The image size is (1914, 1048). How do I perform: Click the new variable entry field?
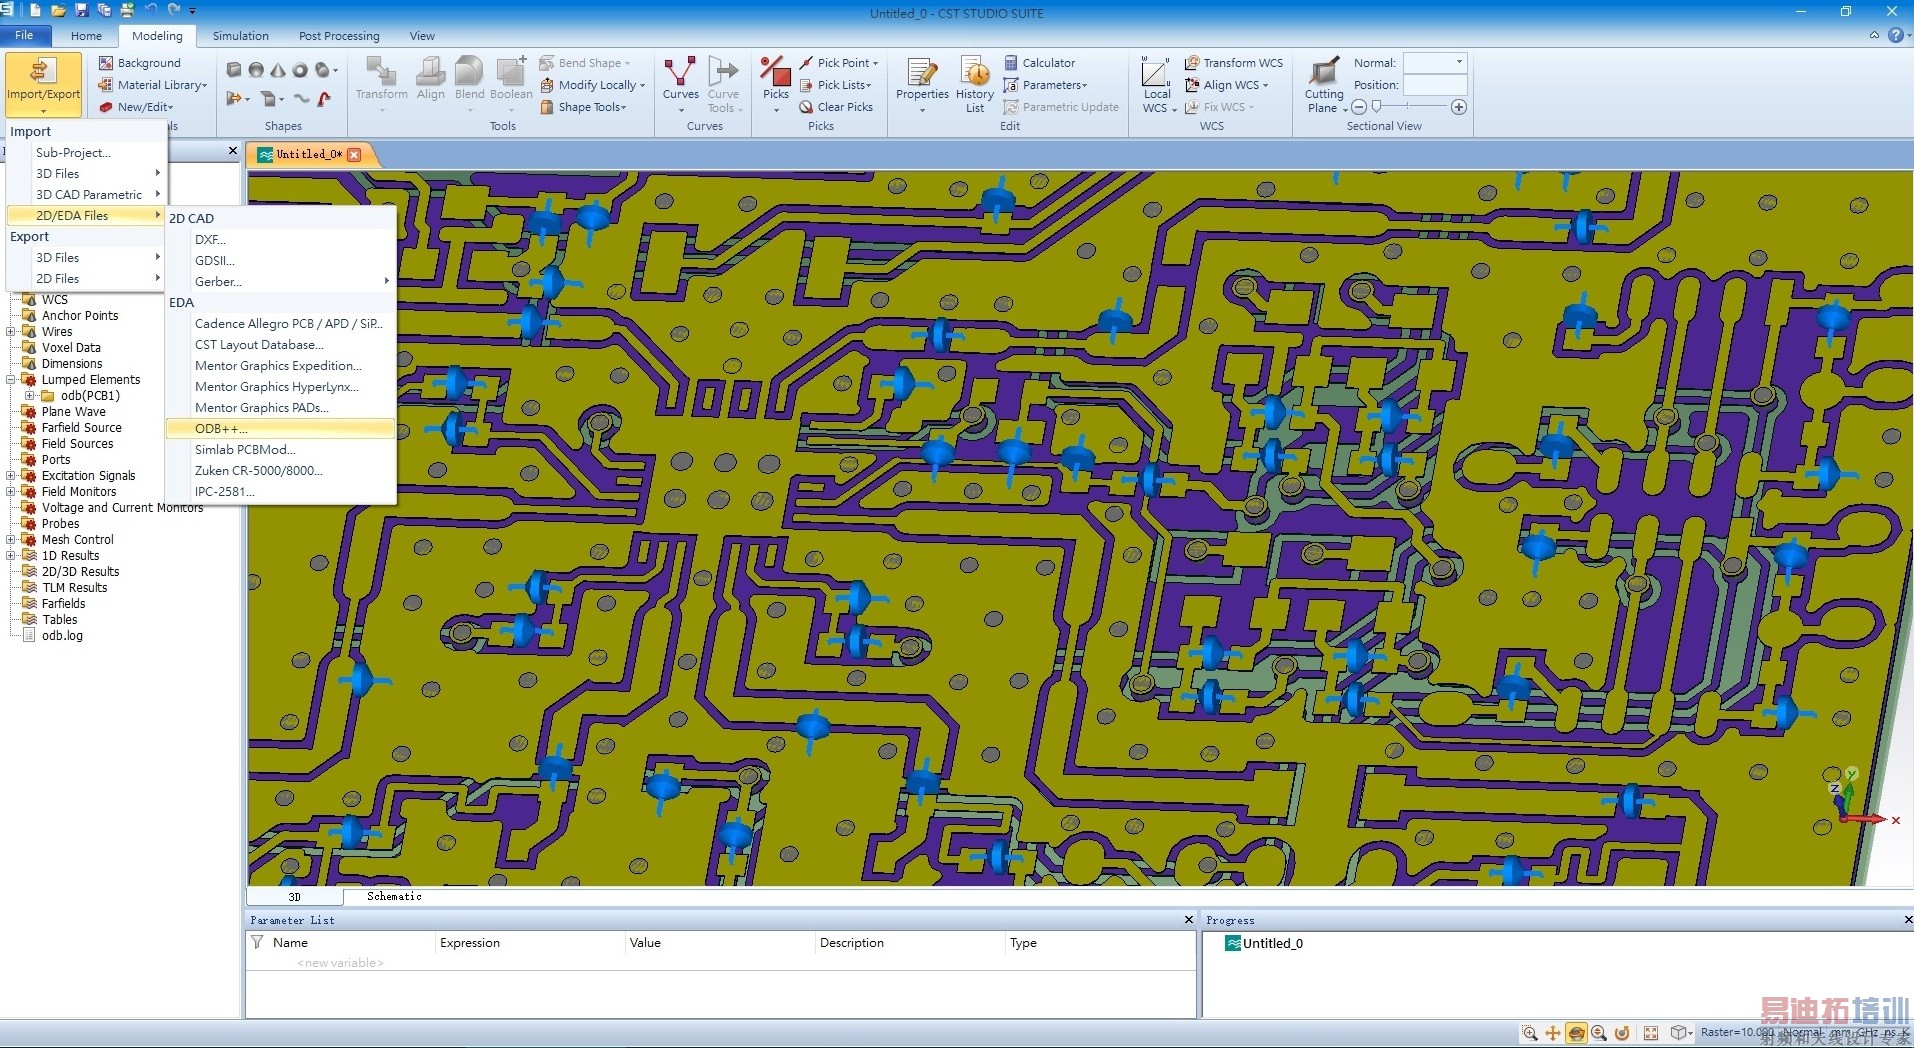point(340,963)
